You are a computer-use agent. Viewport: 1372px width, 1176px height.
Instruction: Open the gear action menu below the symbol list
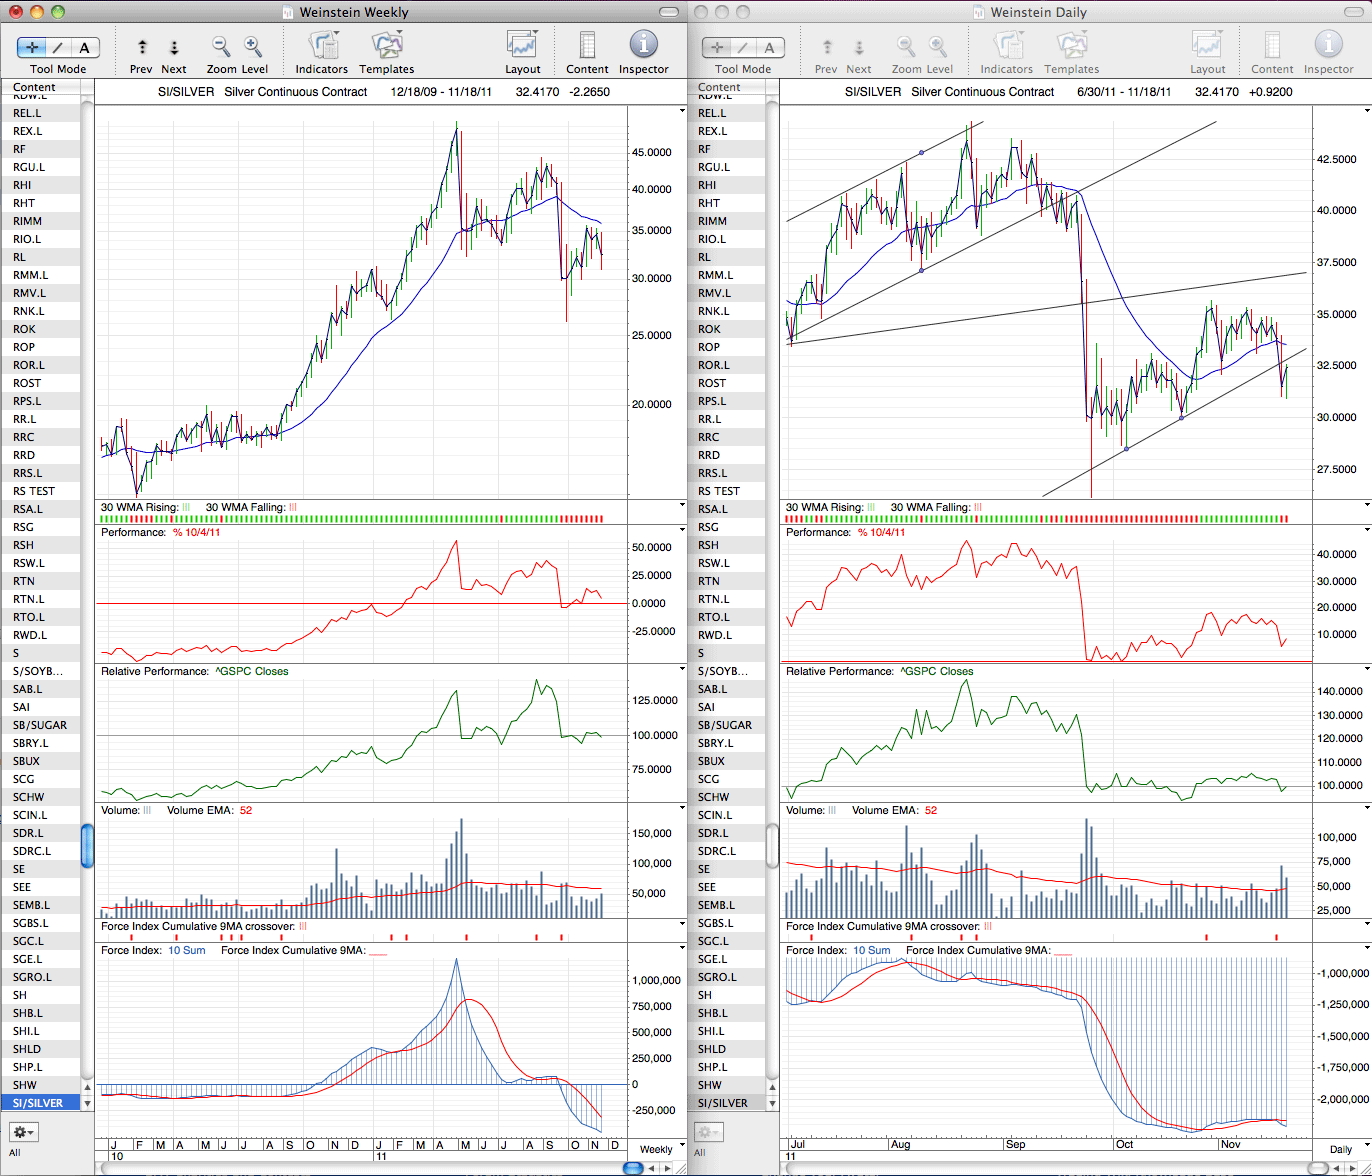pos(24,1132)
